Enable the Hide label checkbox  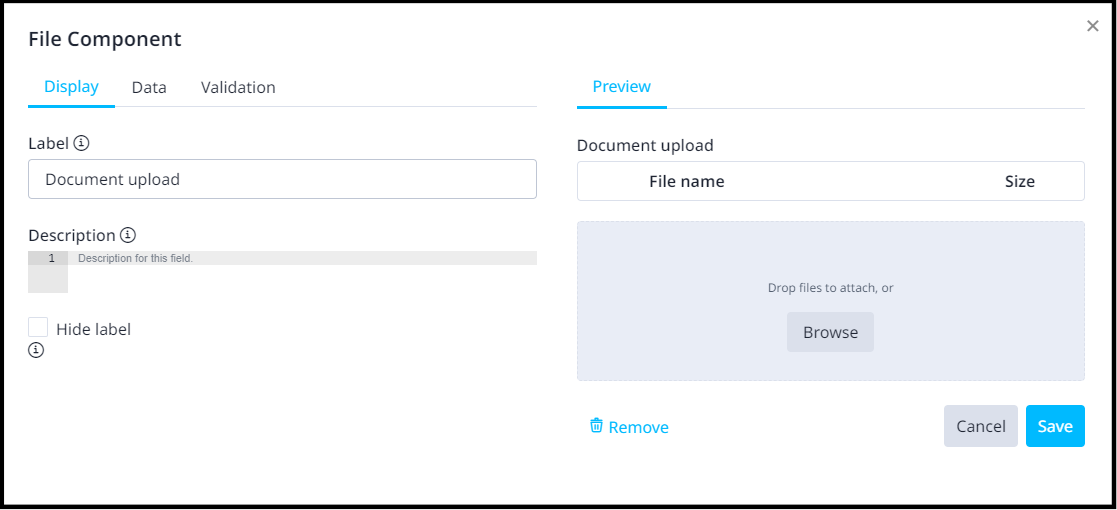[x=38, y=328]
